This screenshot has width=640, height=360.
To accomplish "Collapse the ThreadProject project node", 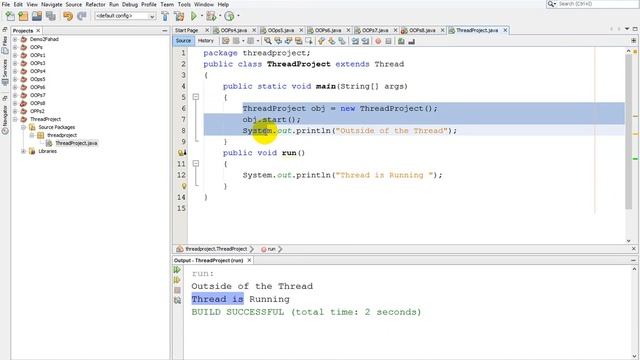I will click(x=15, y=119).
